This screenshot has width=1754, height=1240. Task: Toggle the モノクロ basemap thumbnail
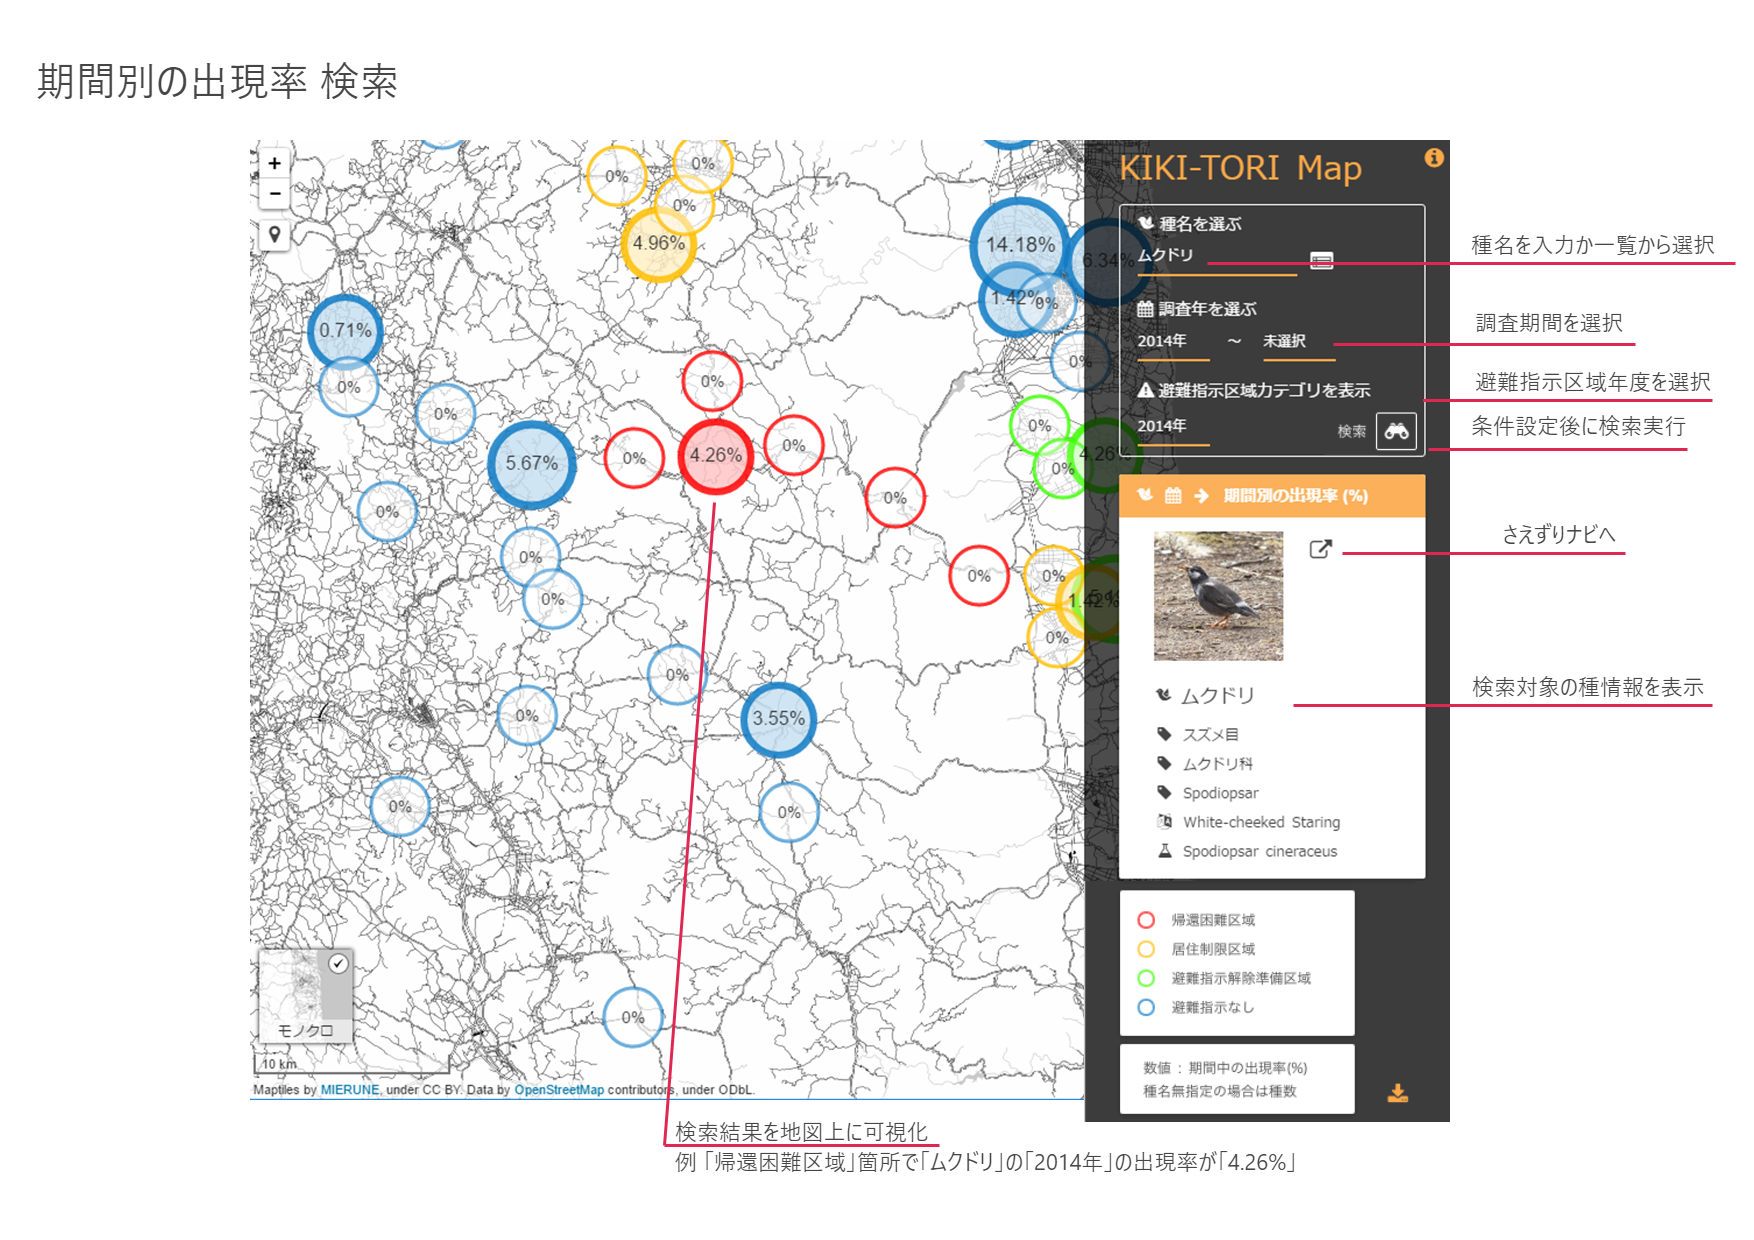pos(306,996)
